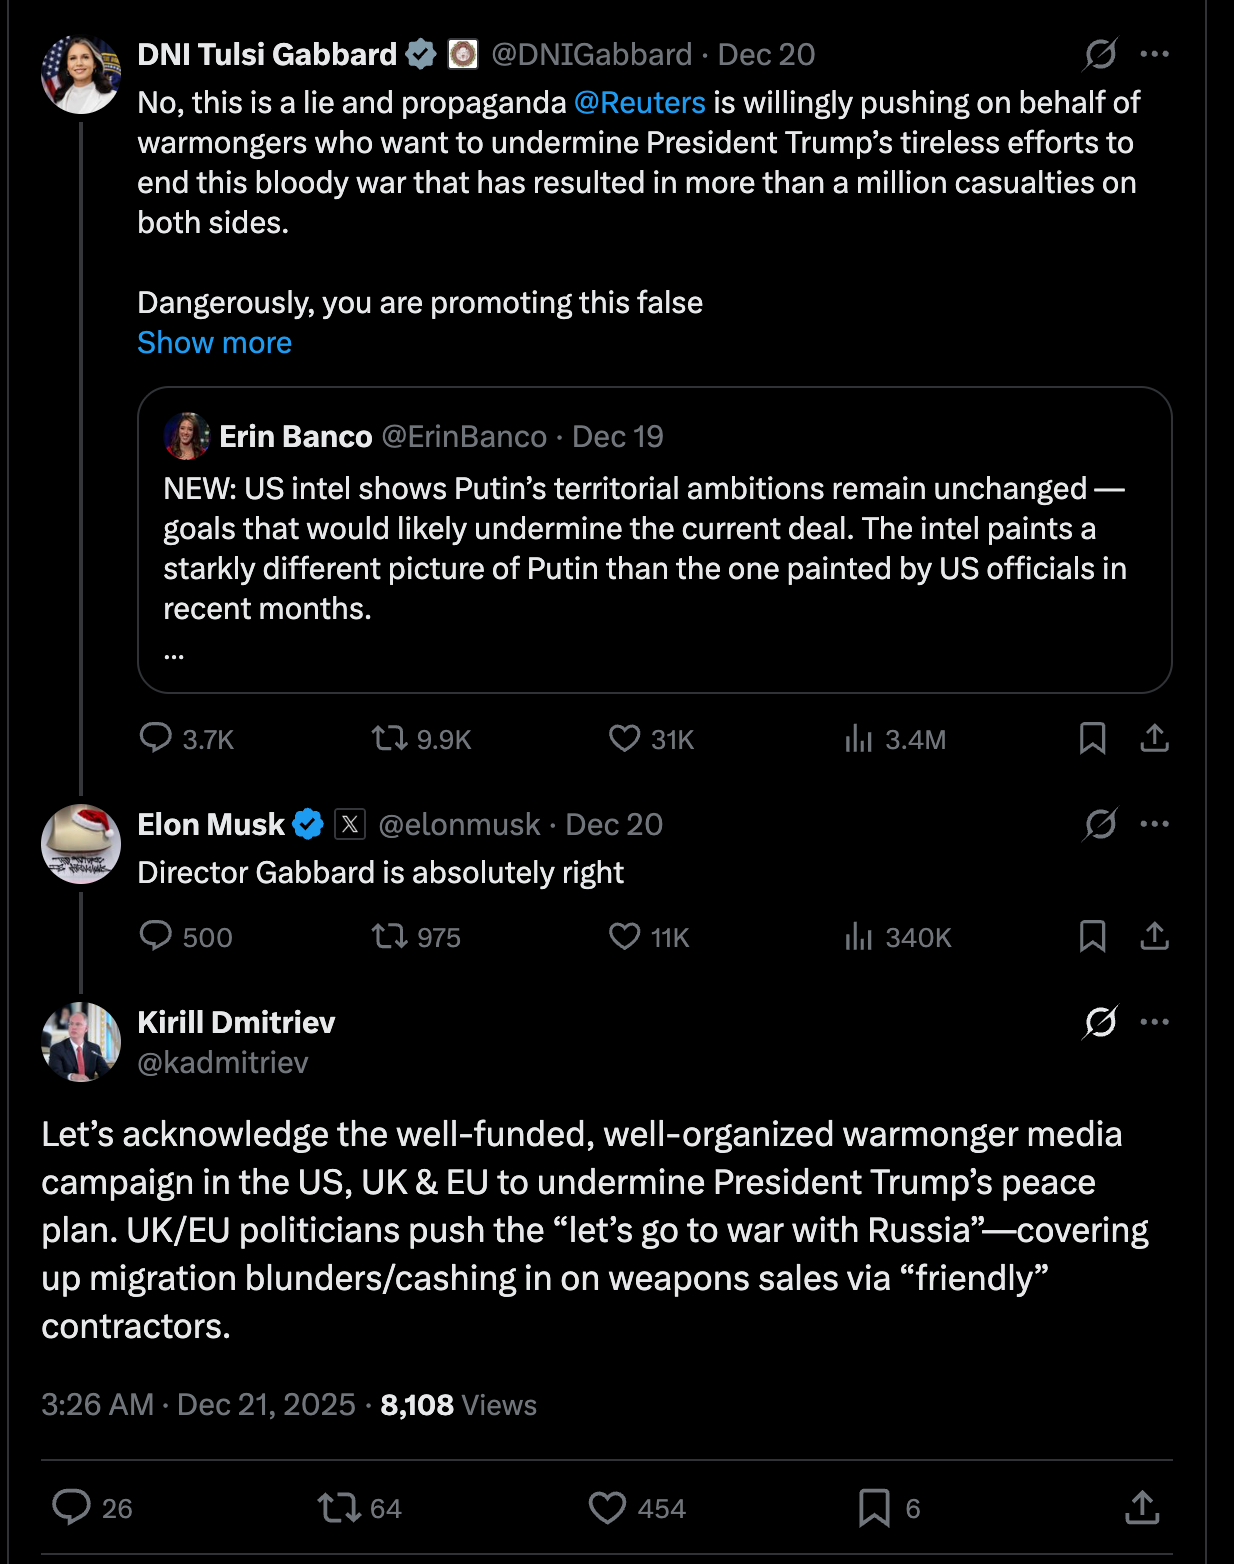Viewport: 1234px width, 1564px height.
Task: Open more options on Elon Musk's reply
Action: 1154,824
